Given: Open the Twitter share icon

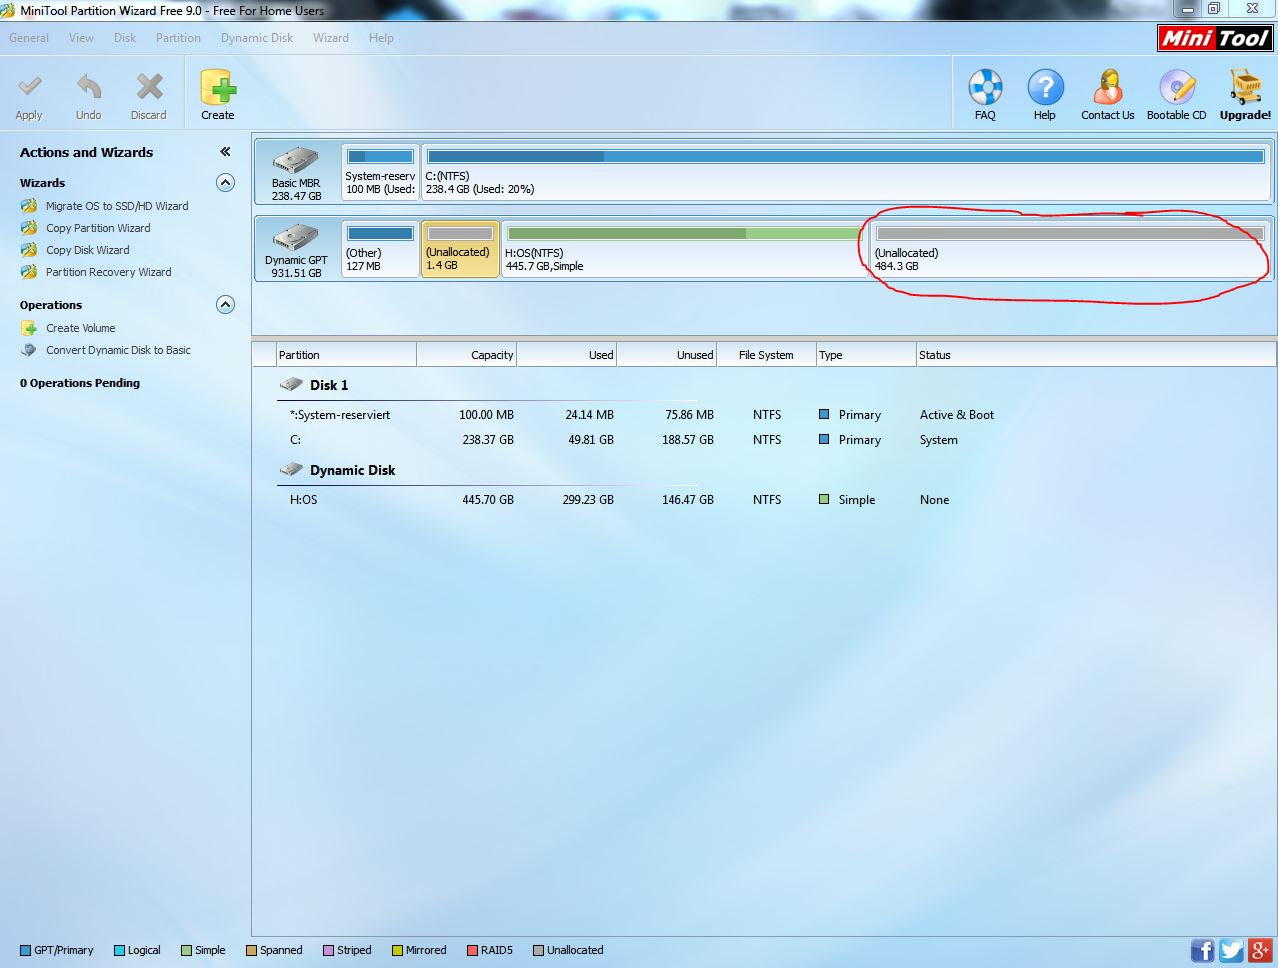Looking at the screenshot, I should coord(1231,950).
